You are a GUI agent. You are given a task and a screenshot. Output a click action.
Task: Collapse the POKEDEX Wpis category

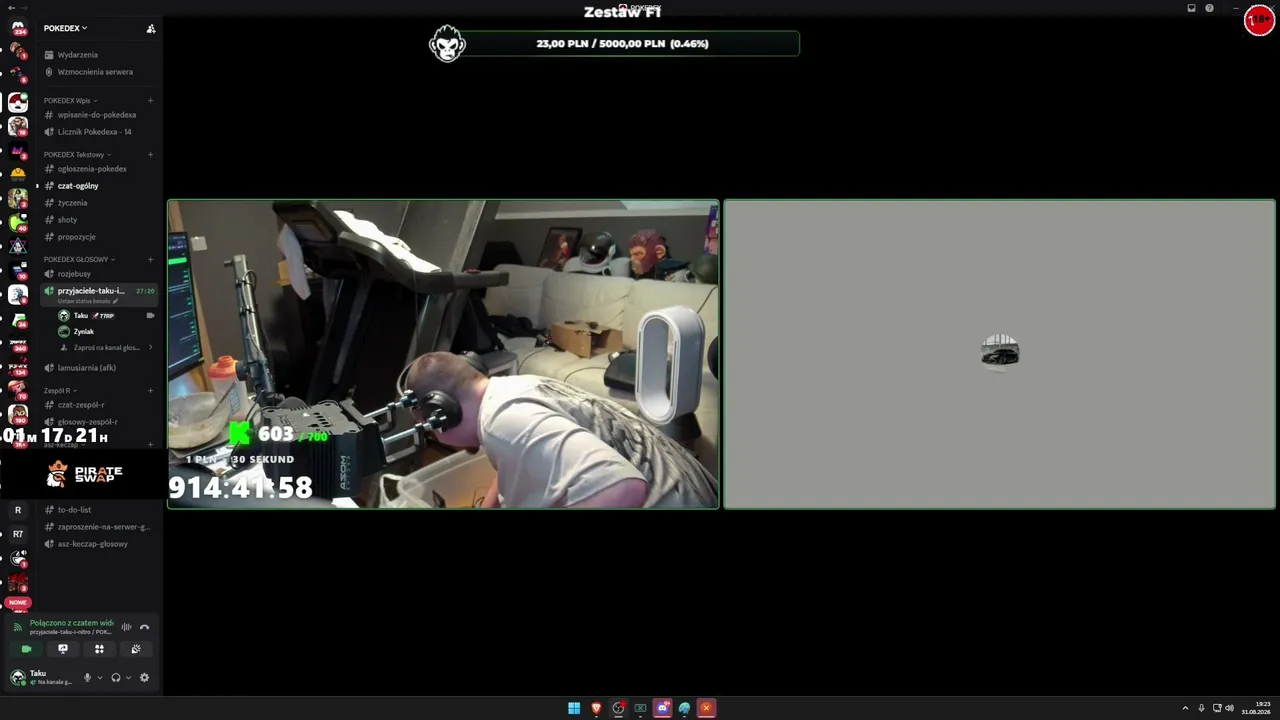(70, 100)
